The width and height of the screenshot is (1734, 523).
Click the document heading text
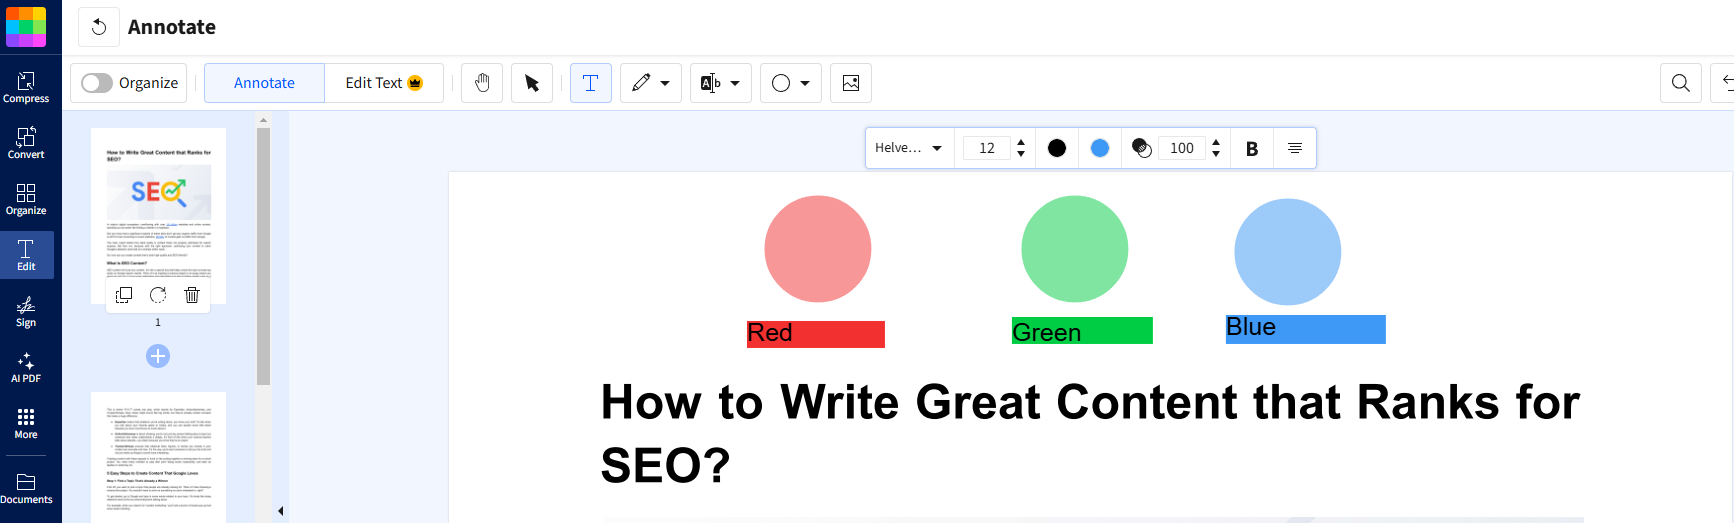1090,433
